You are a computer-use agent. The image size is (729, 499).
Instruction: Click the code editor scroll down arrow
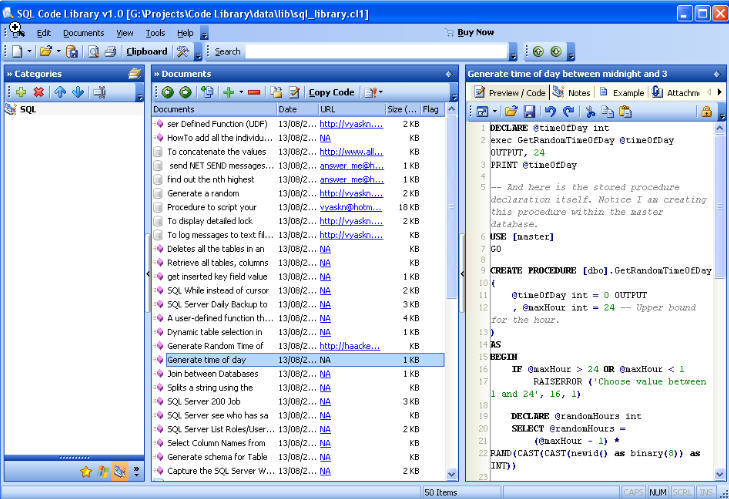pyautogui.click(x=719, y=474)
